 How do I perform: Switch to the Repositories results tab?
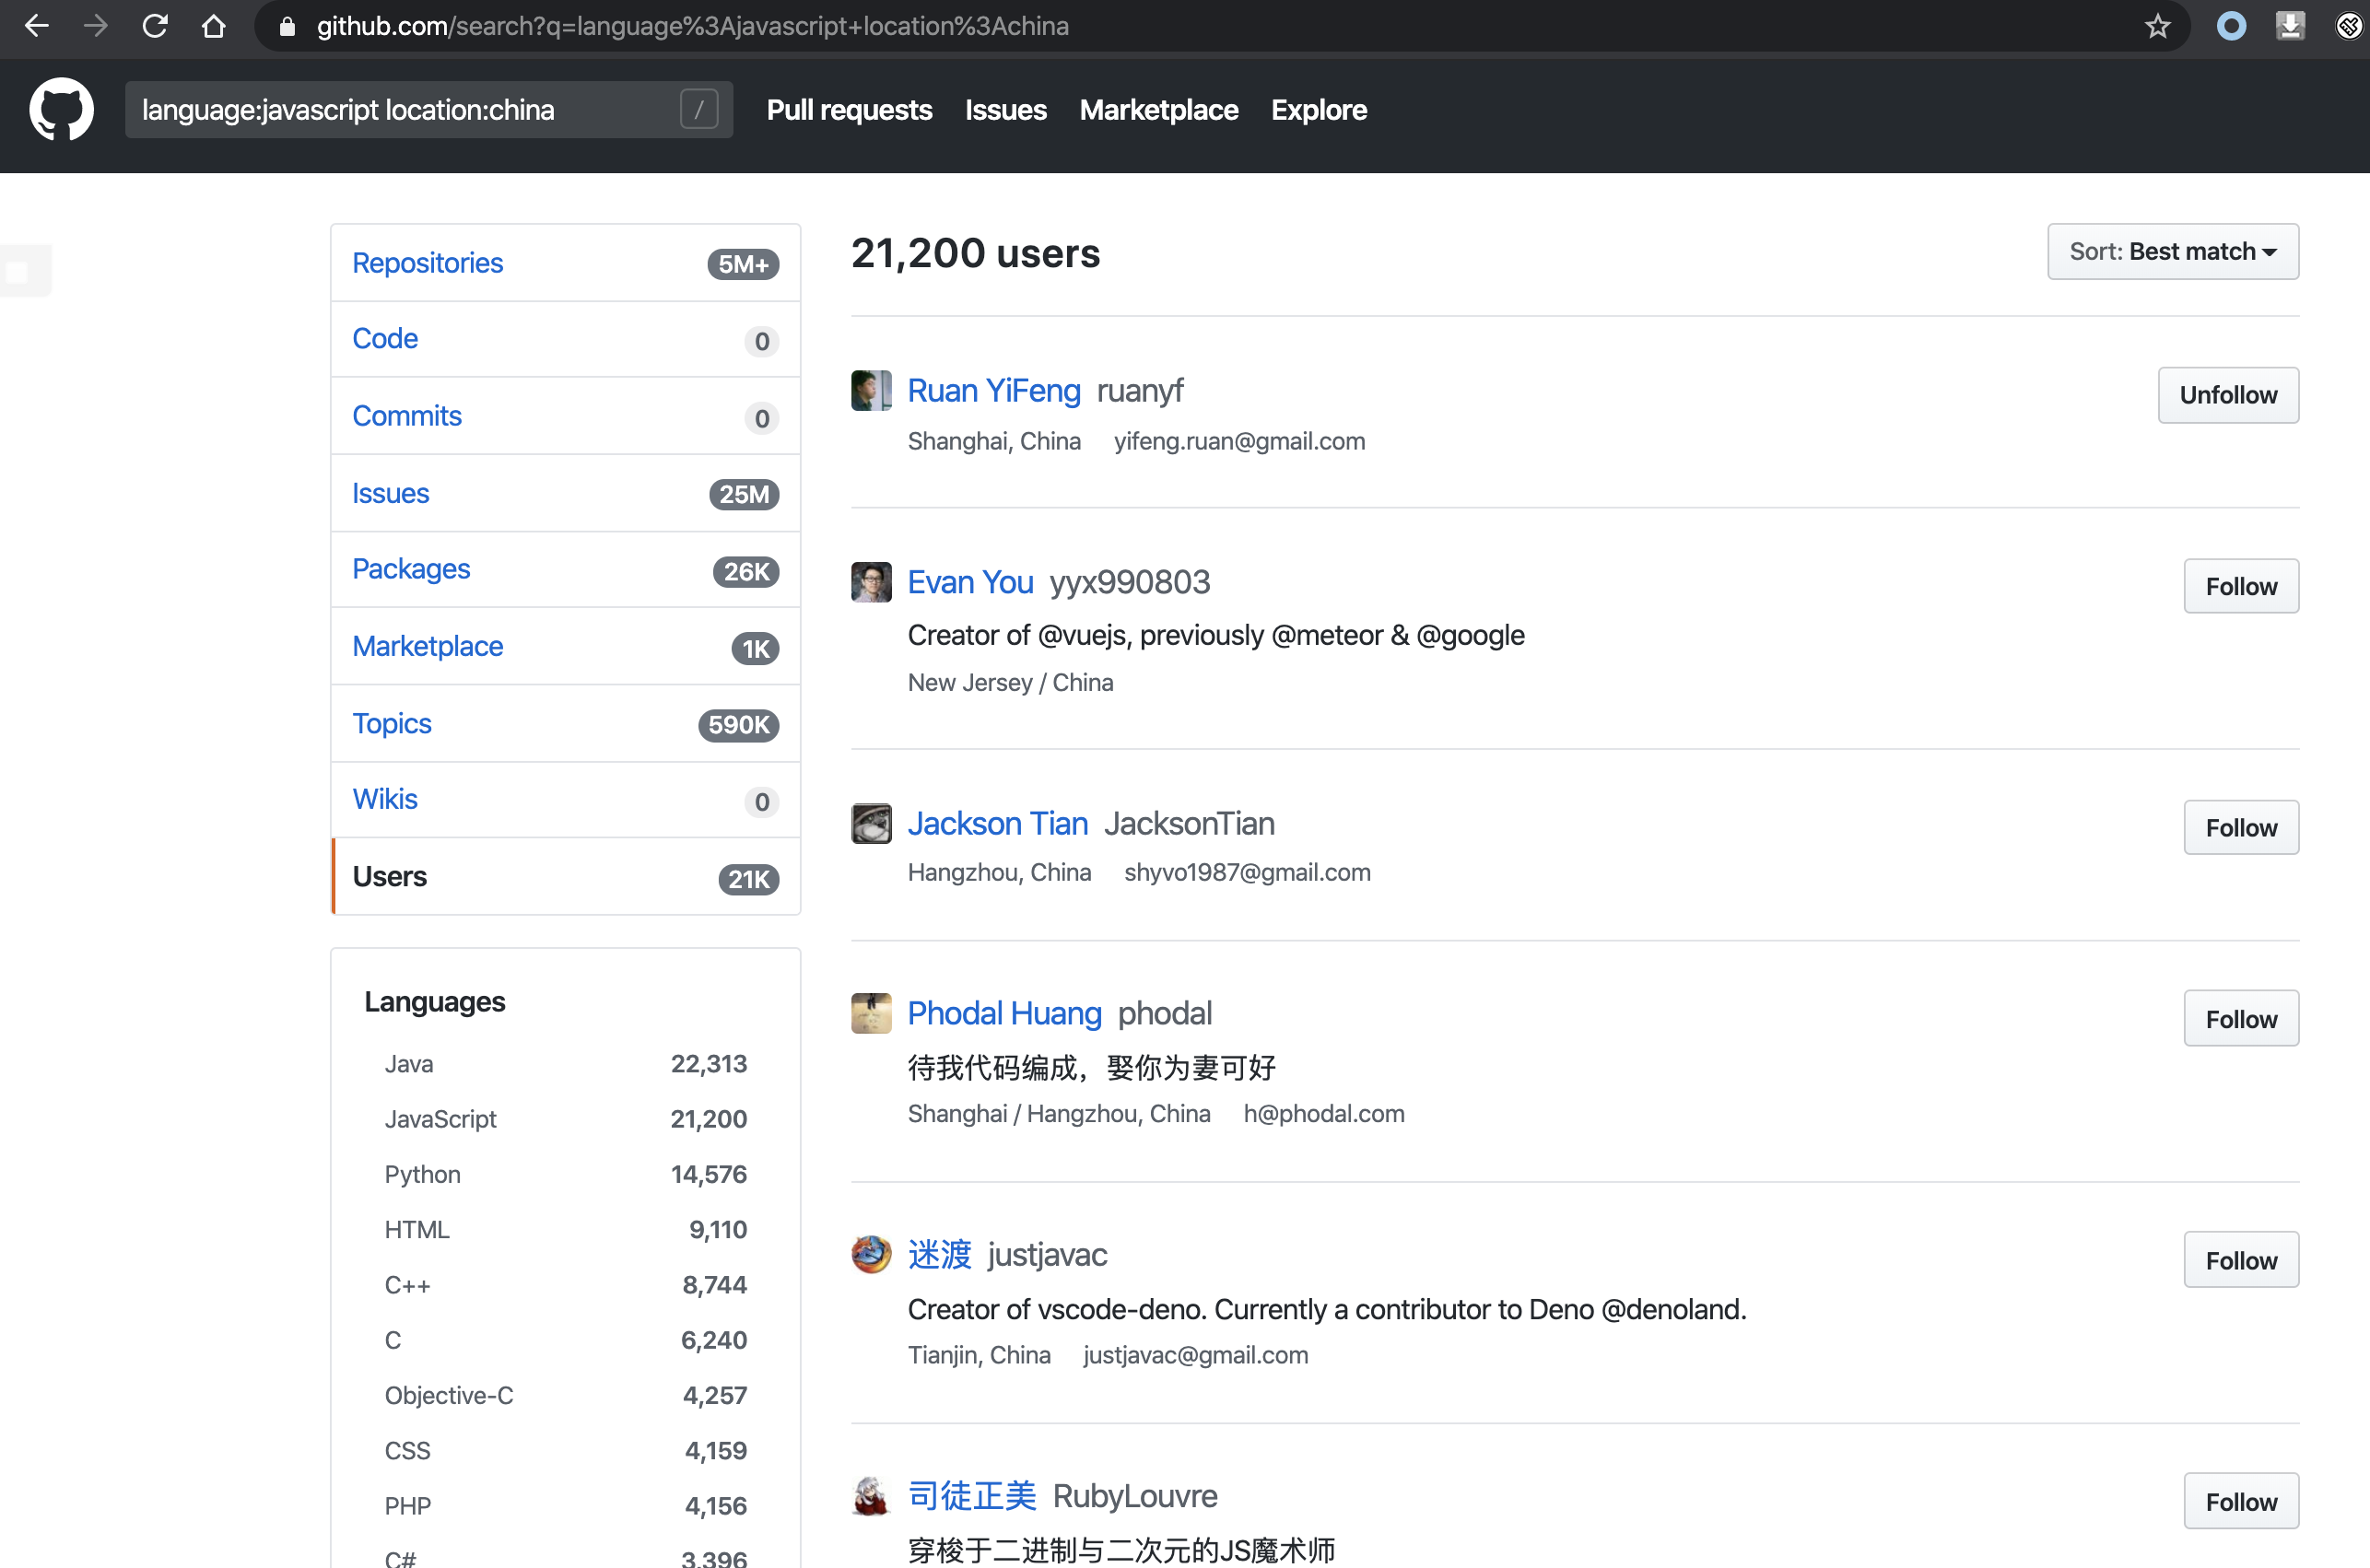click(428, 263)
